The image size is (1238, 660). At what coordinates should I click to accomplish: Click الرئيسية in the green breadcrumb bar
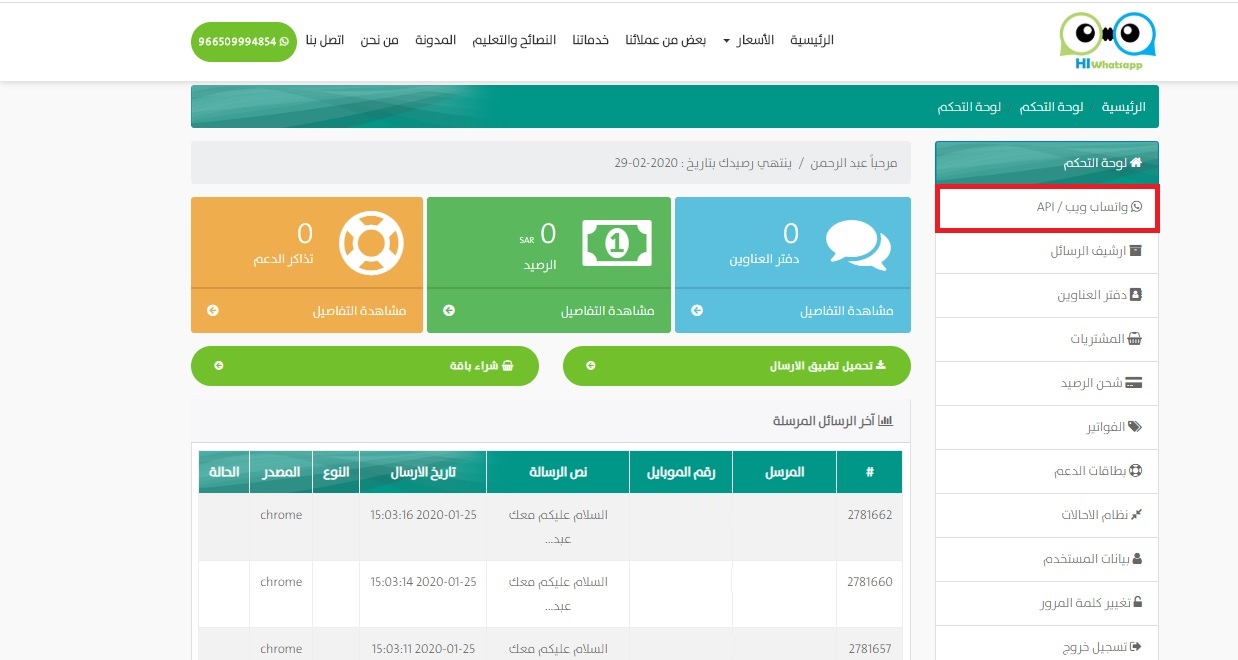(x=1123, y=107)
